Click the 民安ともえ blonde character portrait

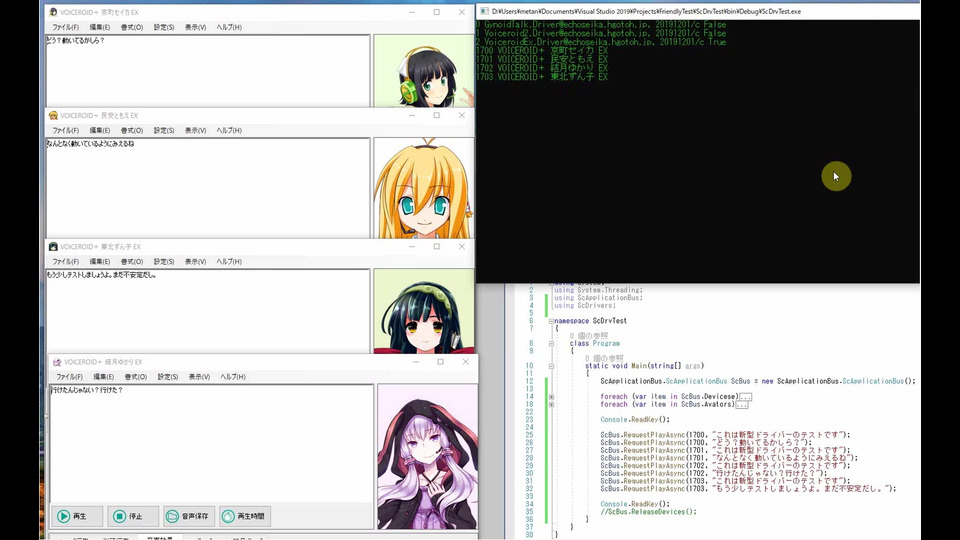tap(424, 187)
